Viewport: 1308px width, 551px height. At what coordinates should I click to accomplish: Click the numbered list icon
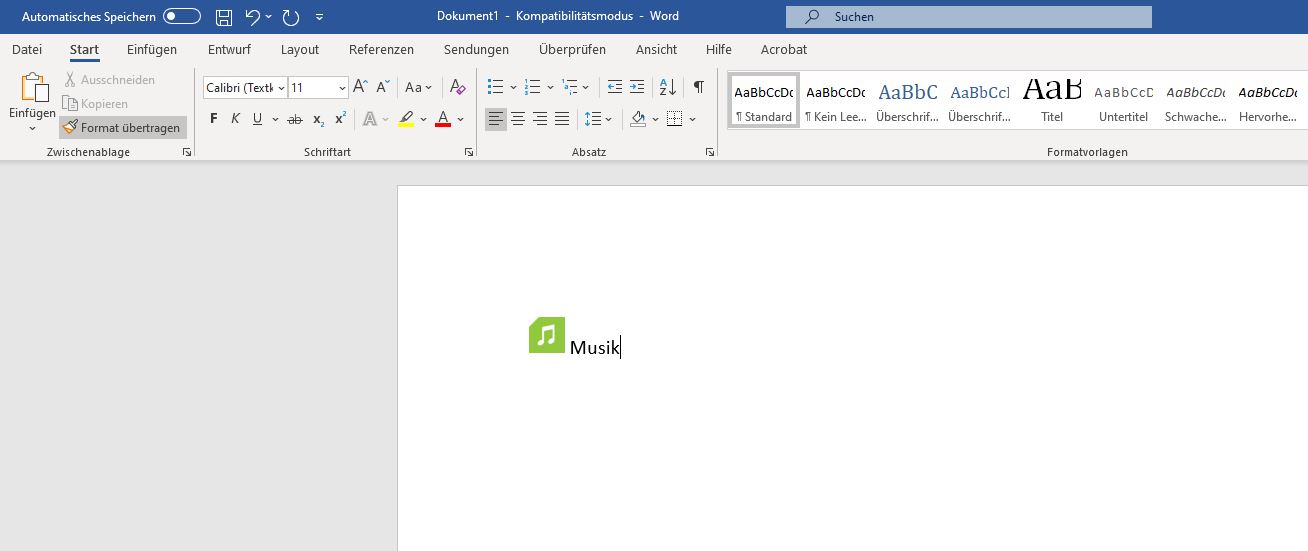coord(533,87)
